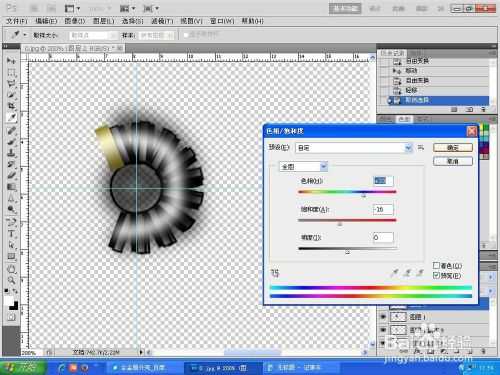Screen dimensions: 500x375
Task: Click the first eyedropper in Hue/Saturation dialog
Action: pyautogui.click(x=395, y=273)
